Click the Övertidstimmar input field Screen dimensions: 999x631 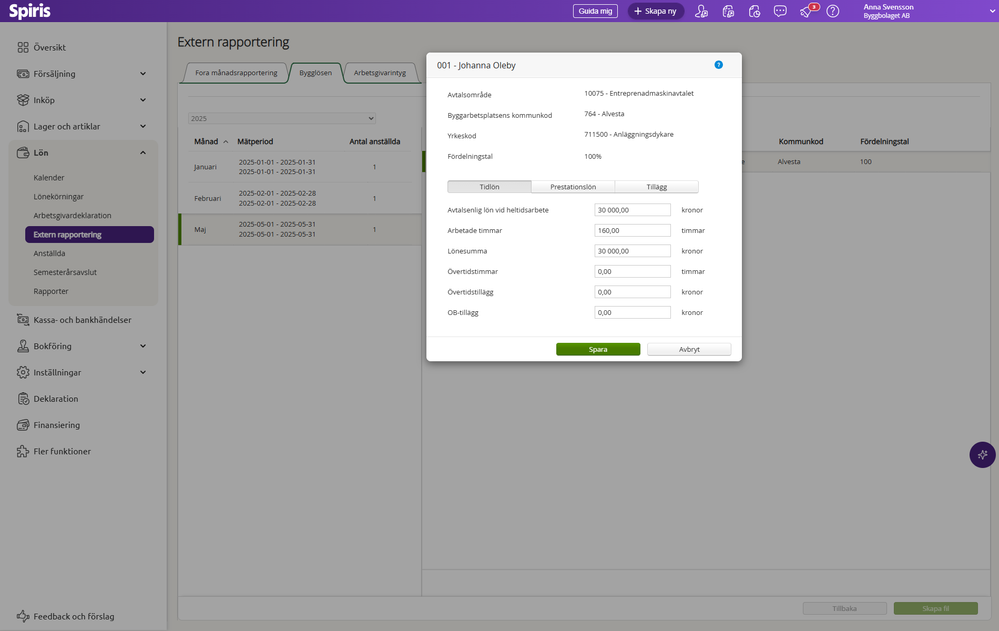[x=632, y=272]
